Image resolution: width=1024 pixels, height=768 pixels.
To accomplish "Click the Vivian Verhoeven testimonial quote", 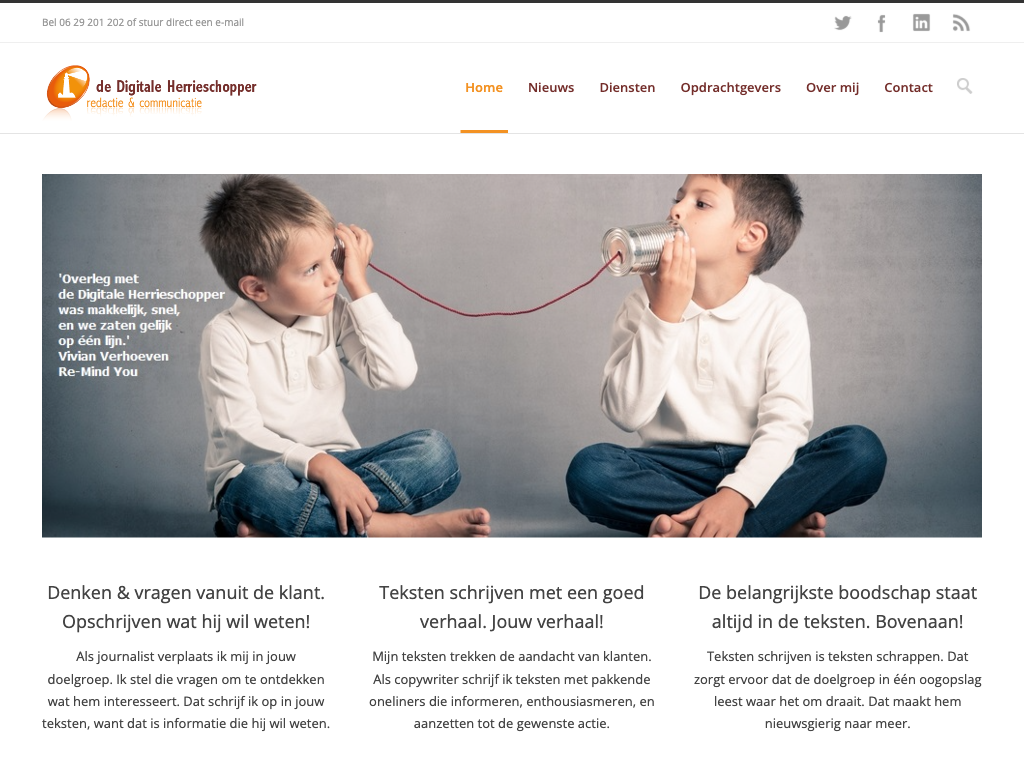I will coord(141,325).
